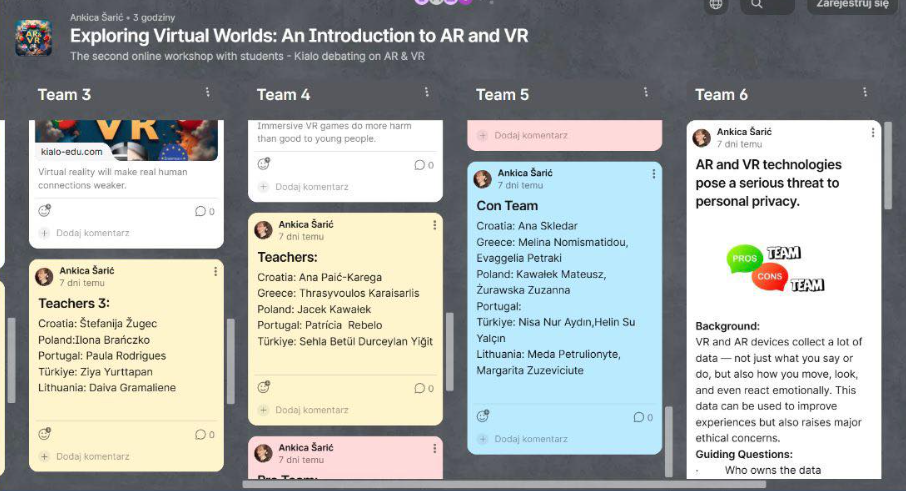906x491 pixels.
Task: Open the search magnifier in top bar
Action: coord(757,5)
